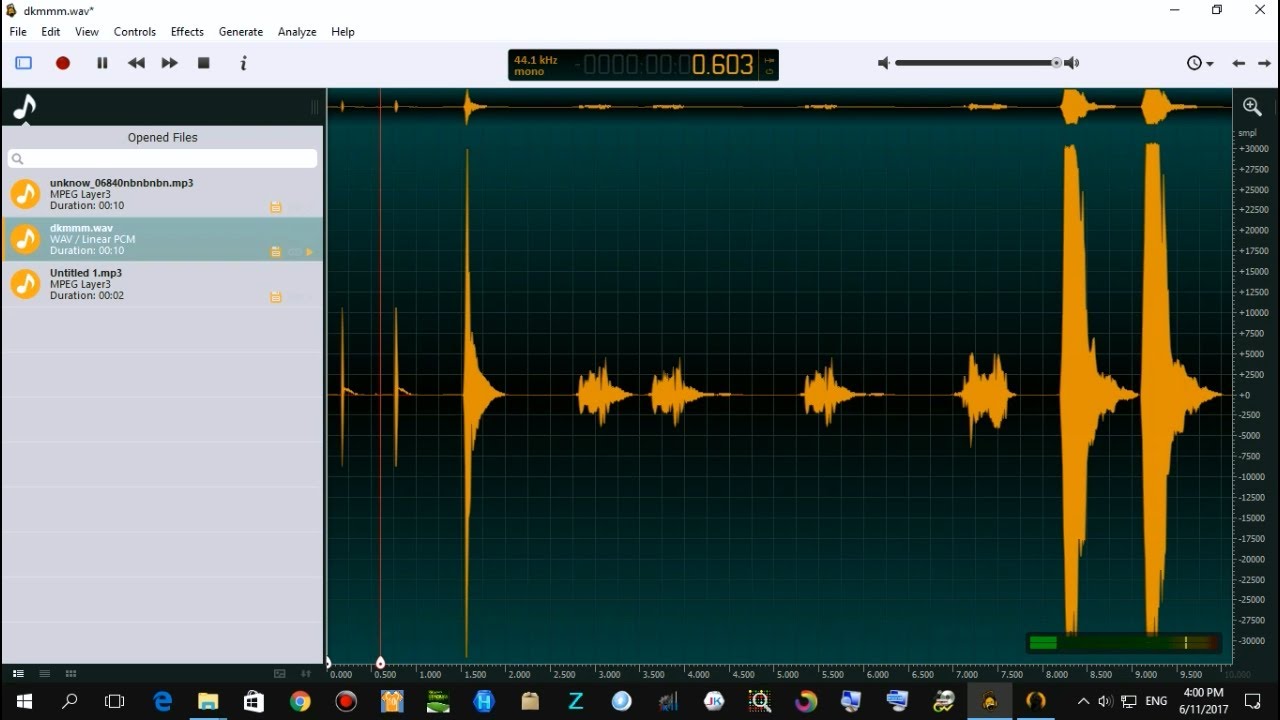
Task: Pause audio playback
Action: click(x=102, y=63)
